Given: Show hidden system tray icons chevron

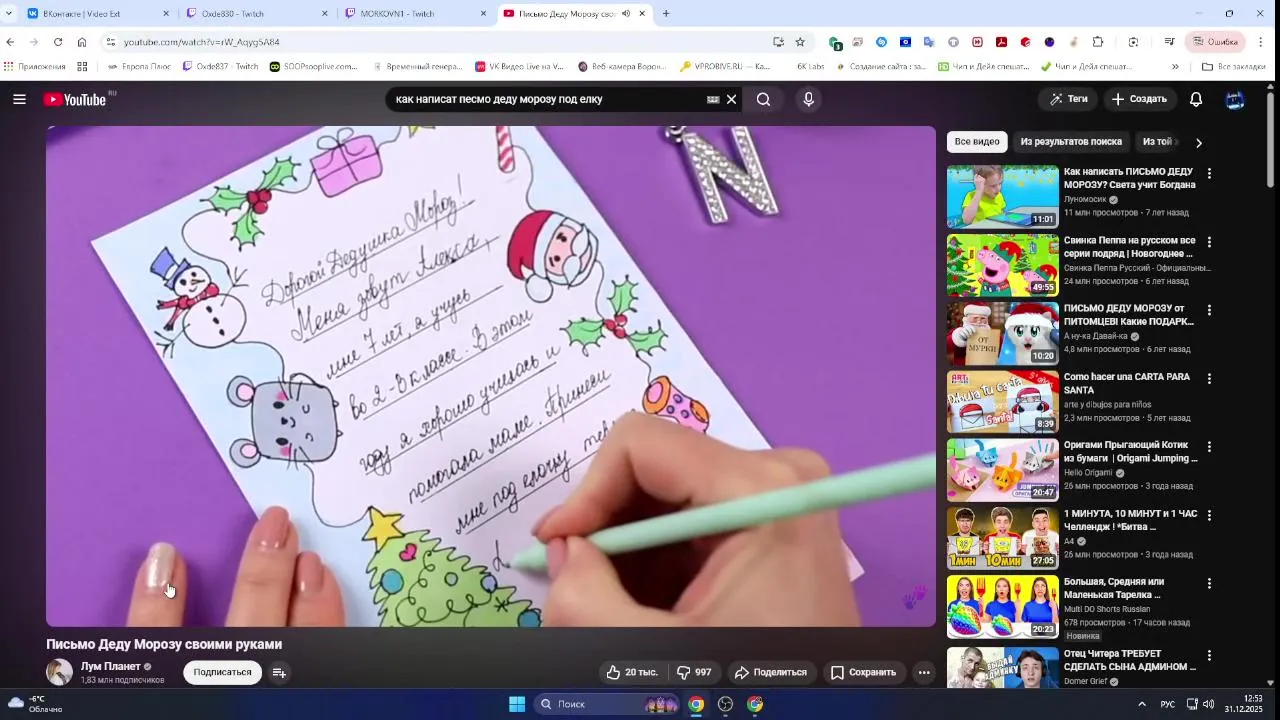Looking at the screenshot, I should (1142, 704).
